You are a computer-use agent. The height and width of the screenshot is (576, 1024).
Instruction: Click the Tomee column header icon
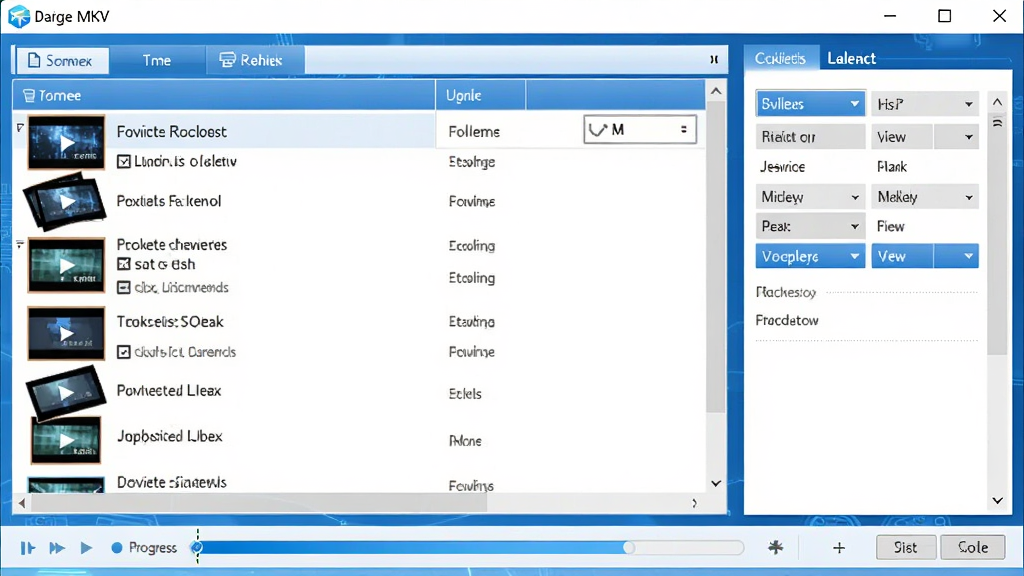point(29,96)
